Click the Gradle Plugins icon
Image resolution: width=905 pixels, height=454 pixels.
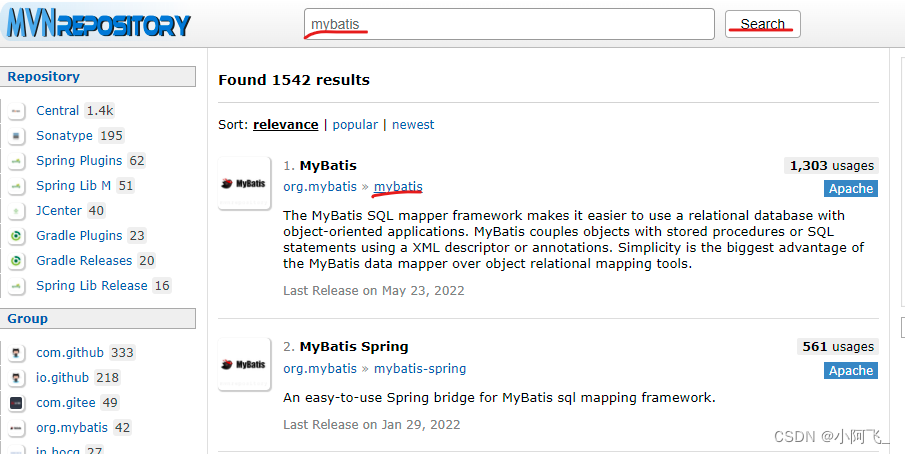pyautogui.click(x=17, y=236)
